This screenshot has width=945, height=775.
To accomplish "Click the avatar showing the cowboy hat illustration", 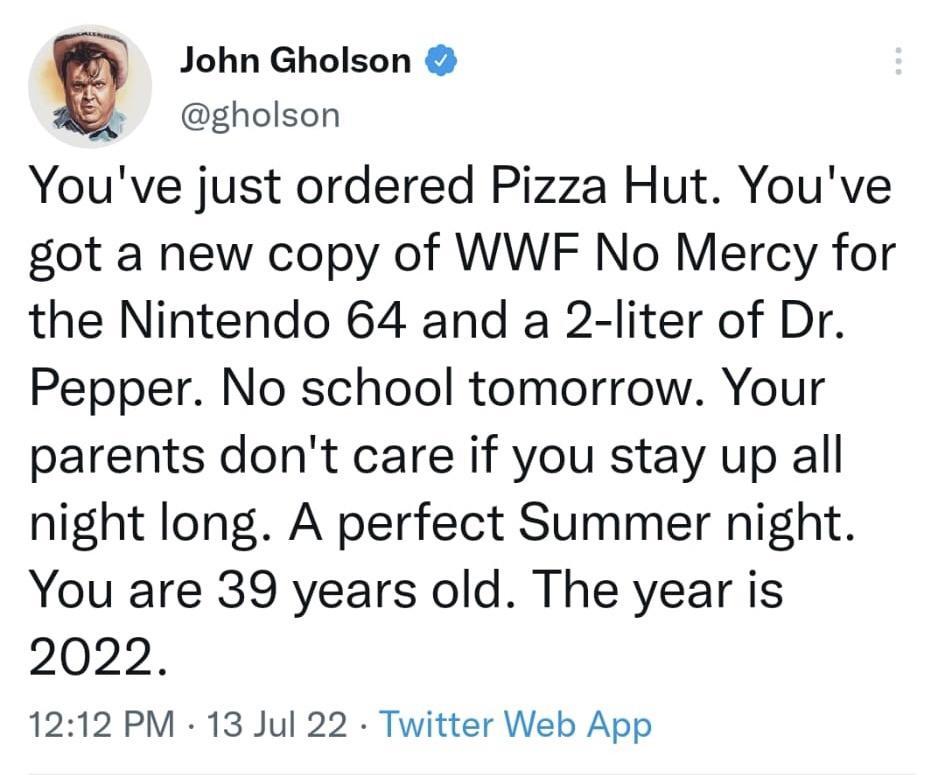I will point(88,85).
